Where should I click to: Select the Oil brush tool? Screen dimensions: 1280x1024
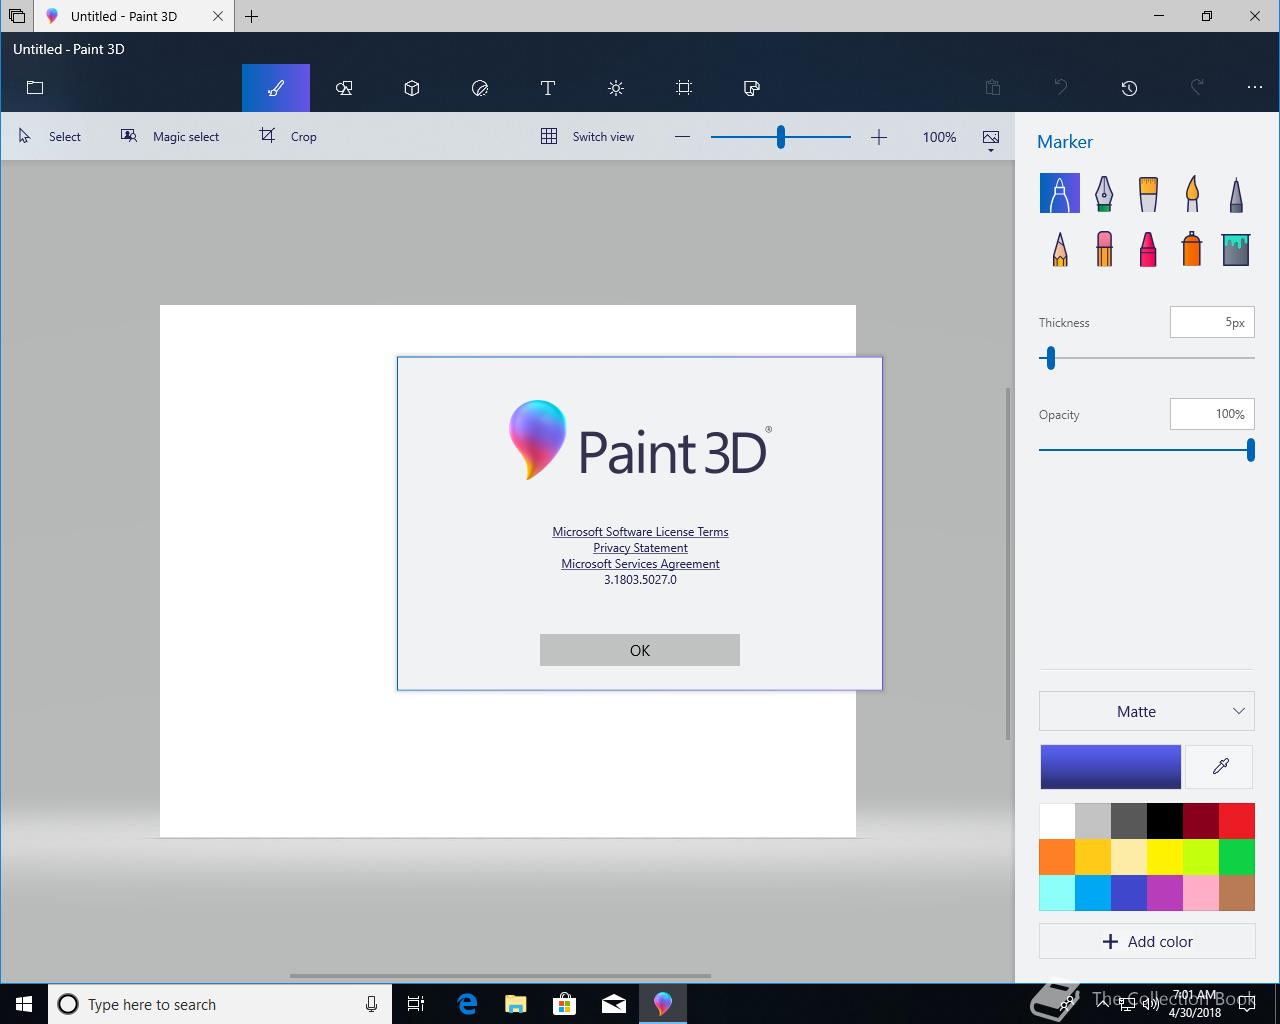pyautogui.click(x=1148, y=193)
